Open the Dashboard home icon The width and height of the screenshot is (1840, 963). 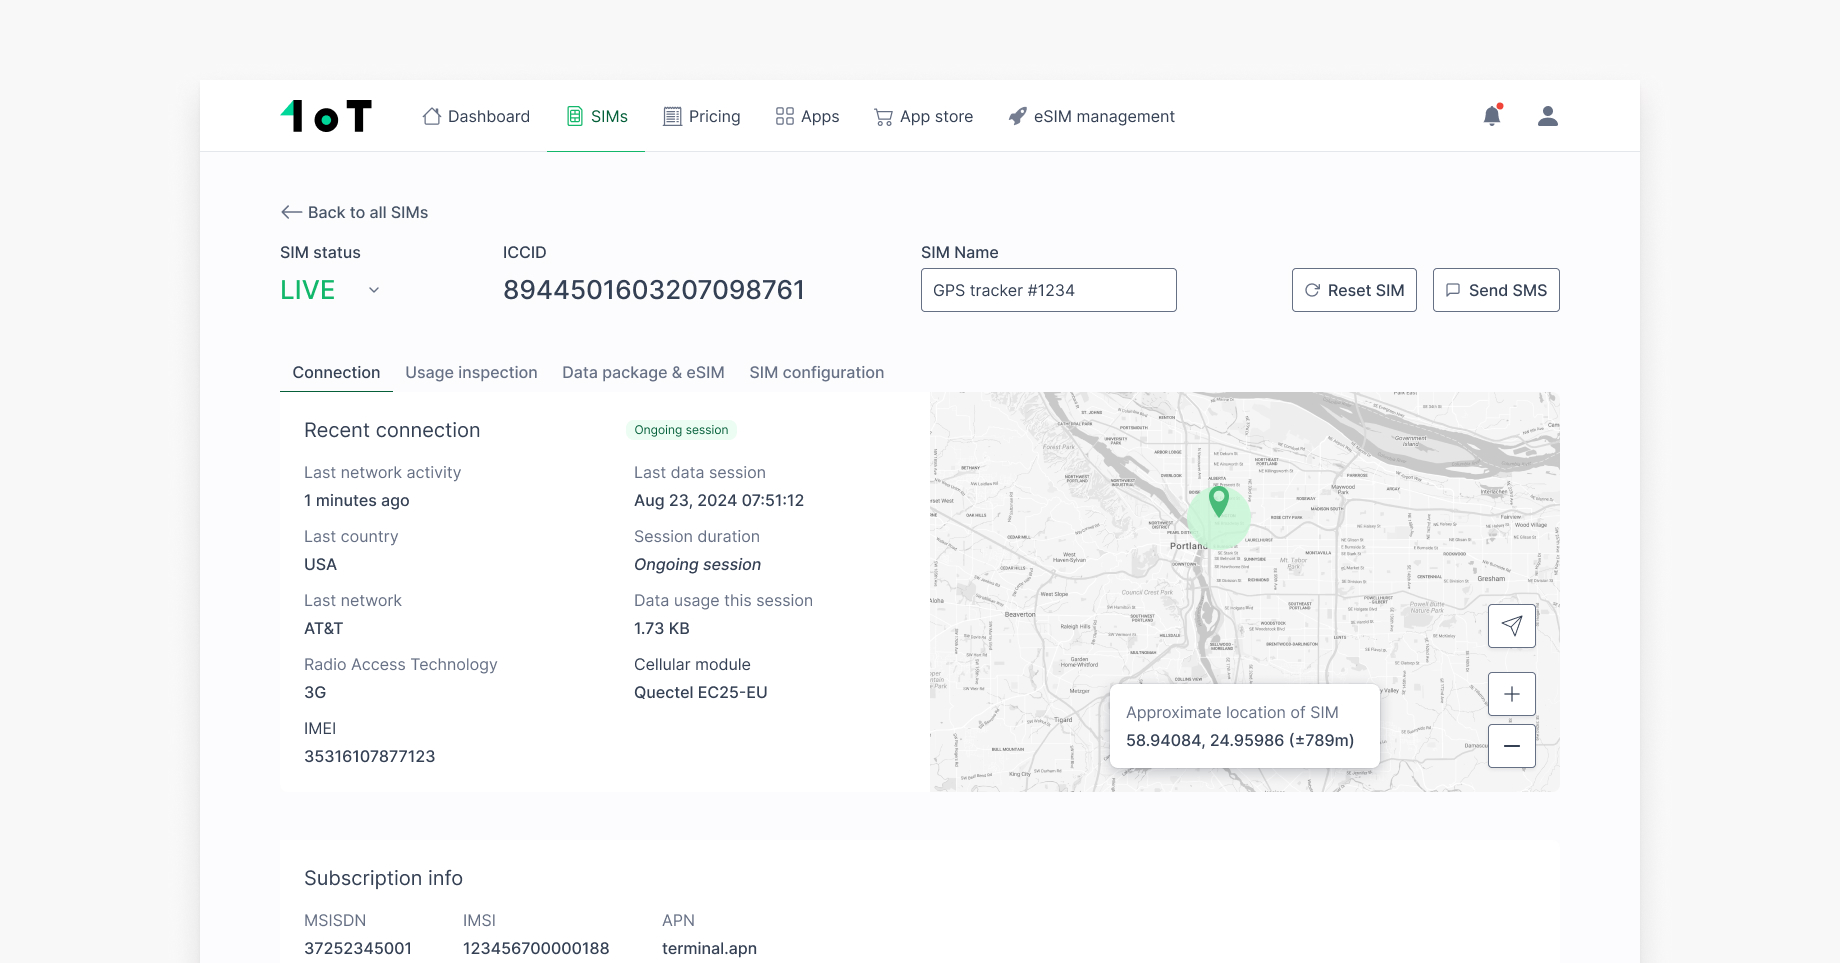tap(431, 116)
